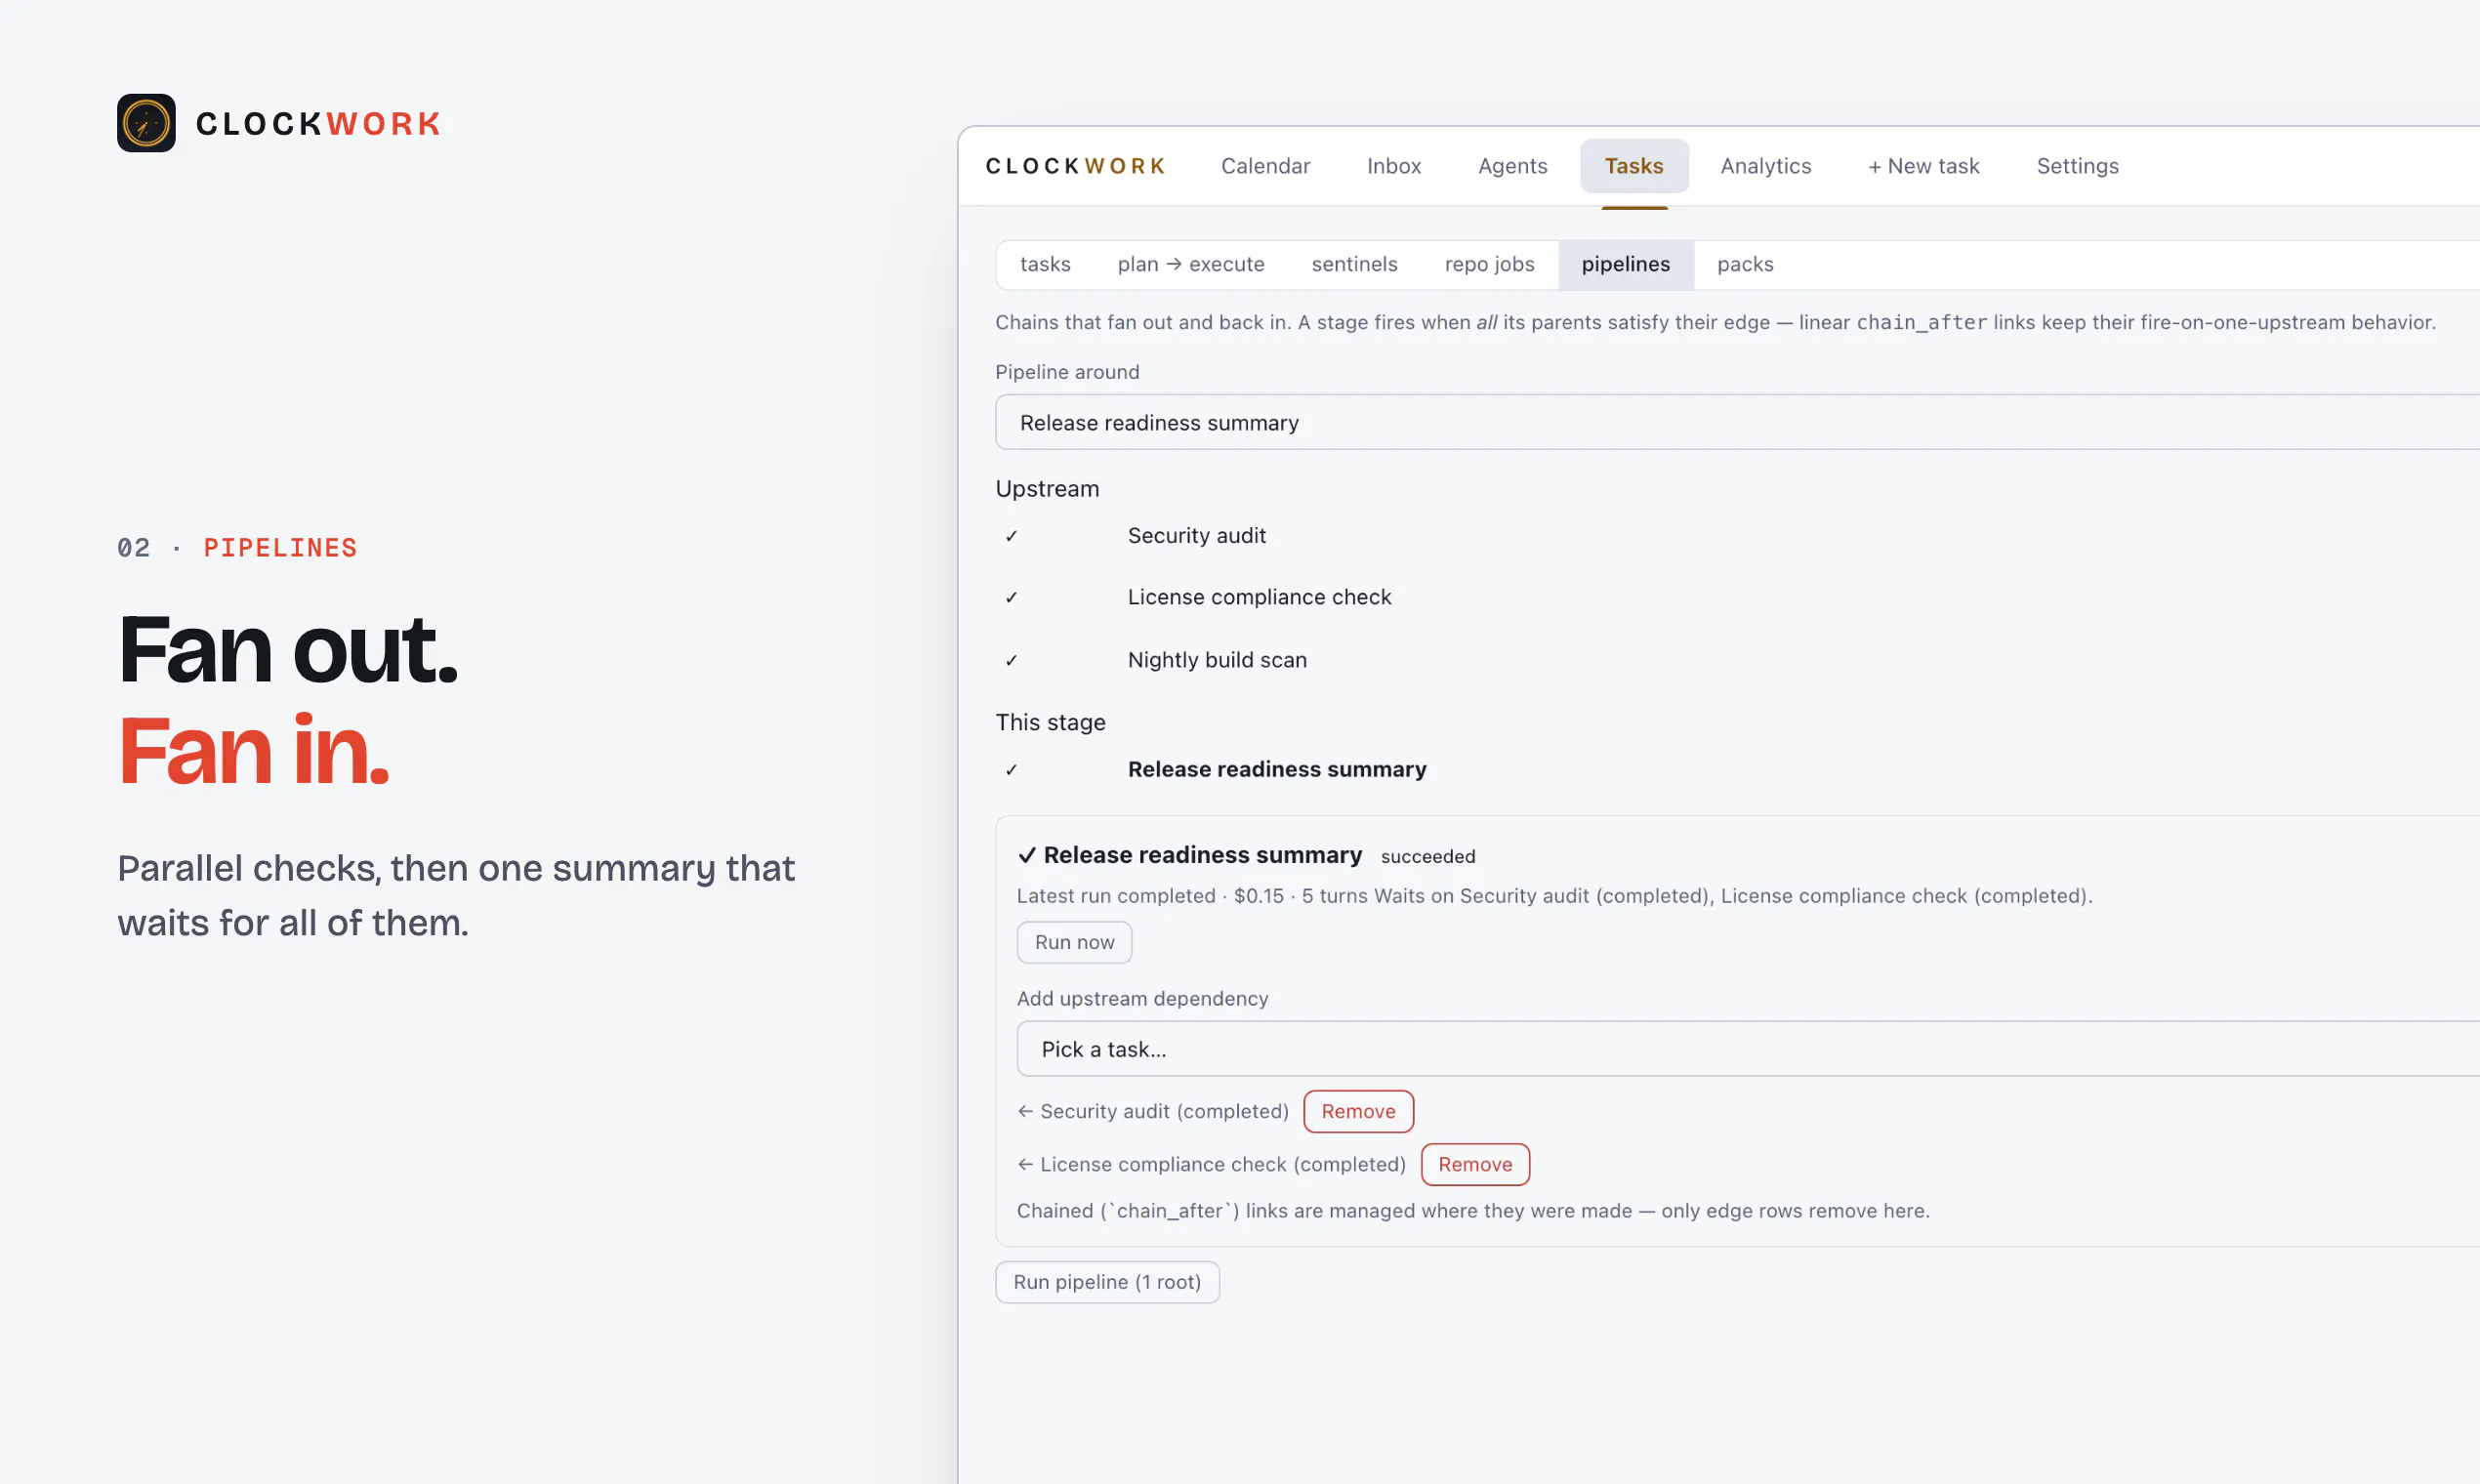Open the repo jobs sub-tab
This screenshot has width=2480, height=1484.
tap(1489, 264)
